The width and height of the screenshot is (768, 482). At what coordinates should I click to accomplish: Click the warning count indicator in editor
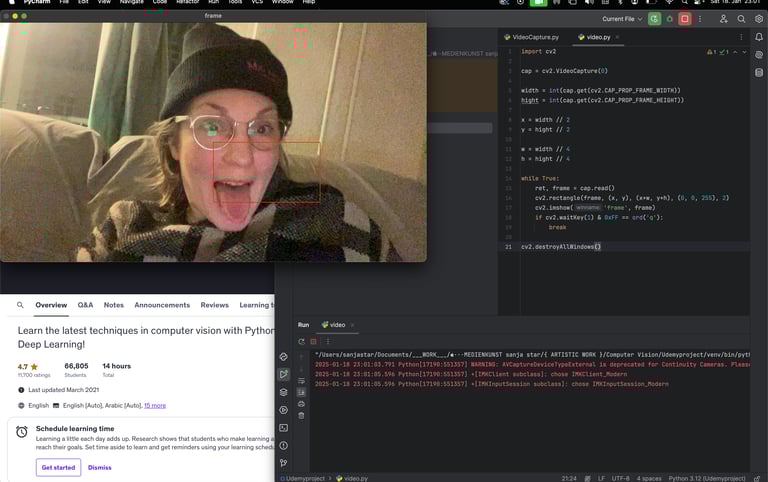712,52
